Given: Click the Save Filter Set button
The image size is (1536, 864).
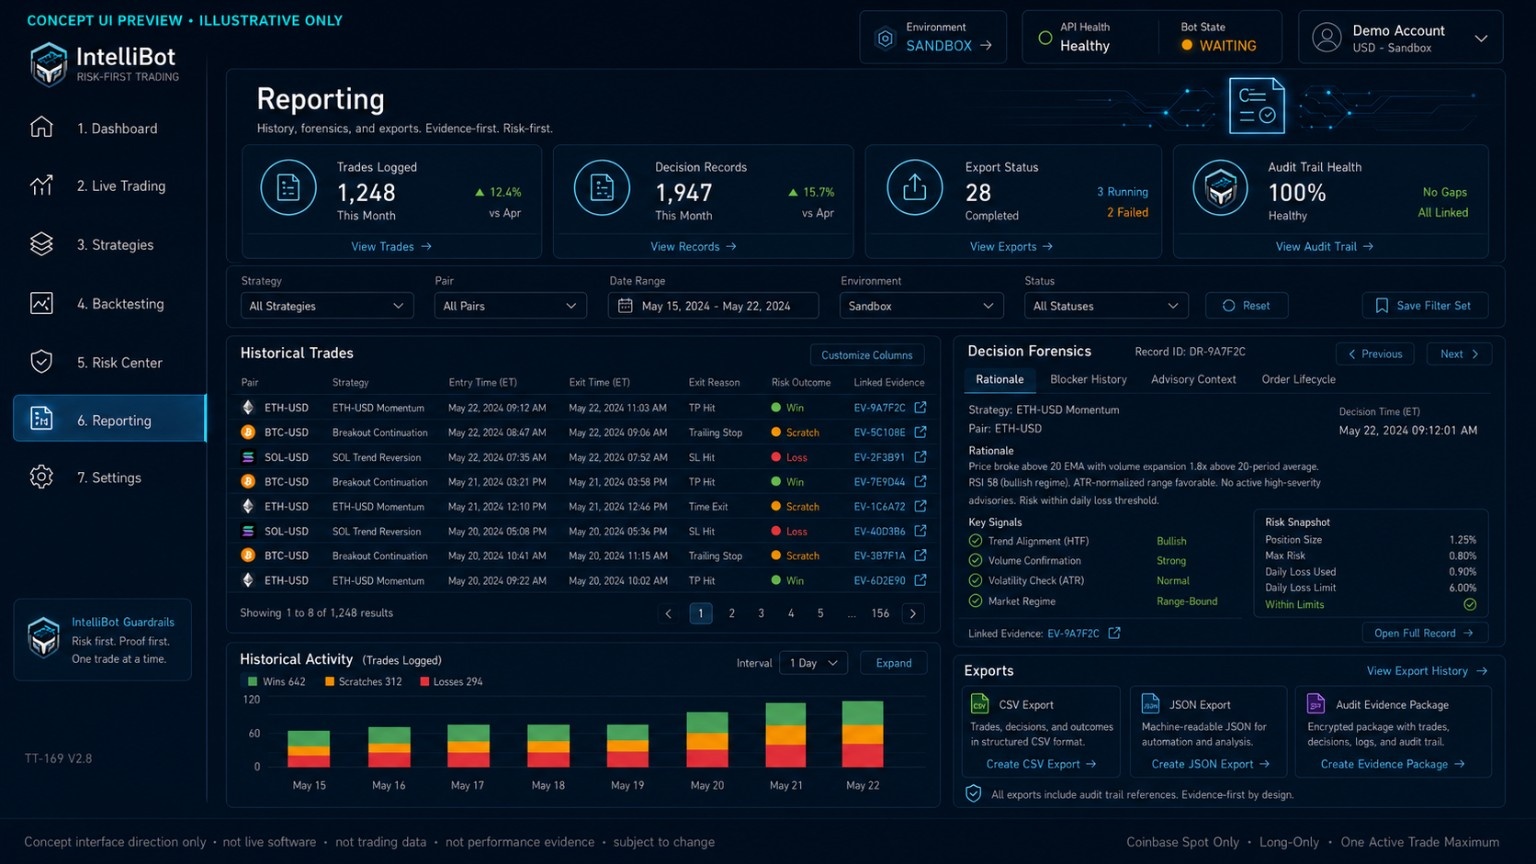Looking at the screenshot, I should point(1424,306).
